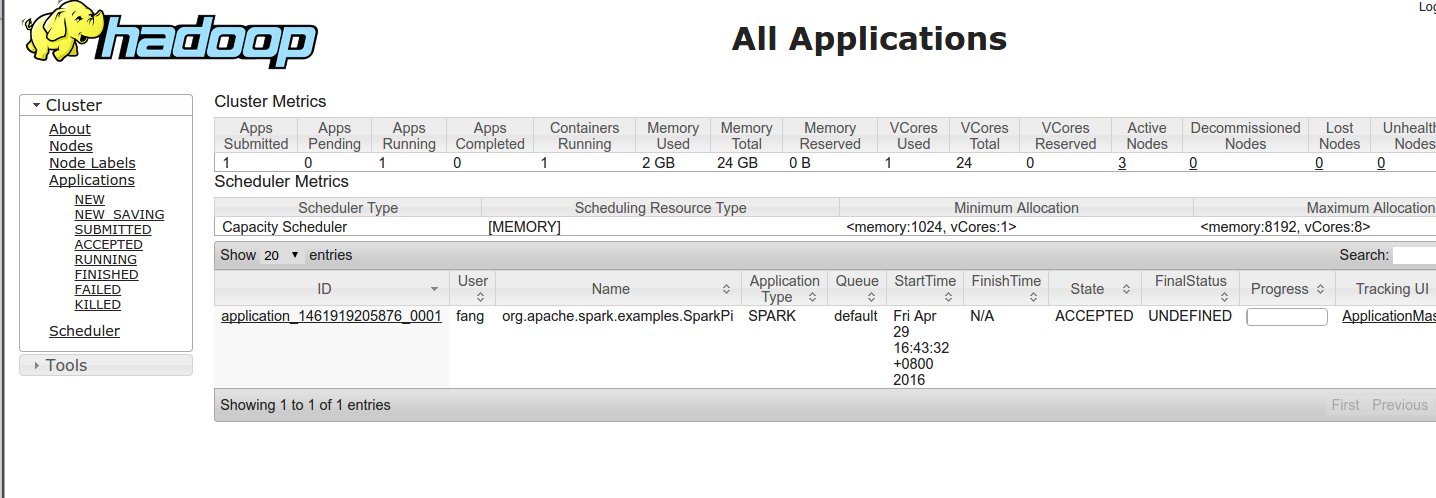Sort by Application Type sort icon
This screenshot has height=498, width=1436.
point(813,297)
